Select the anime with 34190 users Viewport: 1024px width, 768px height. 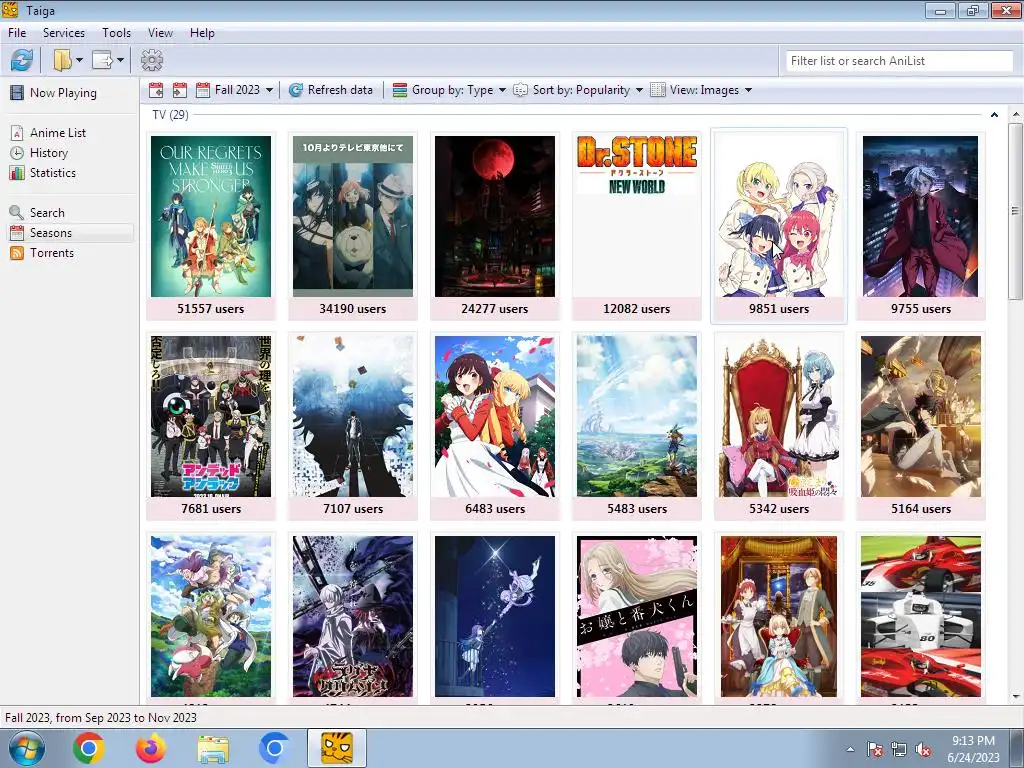pos(353,227)
